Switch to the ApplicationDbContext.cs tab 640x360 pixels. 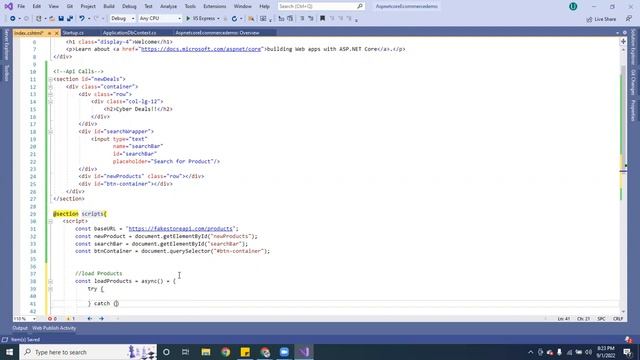click(x=129, y=33)
